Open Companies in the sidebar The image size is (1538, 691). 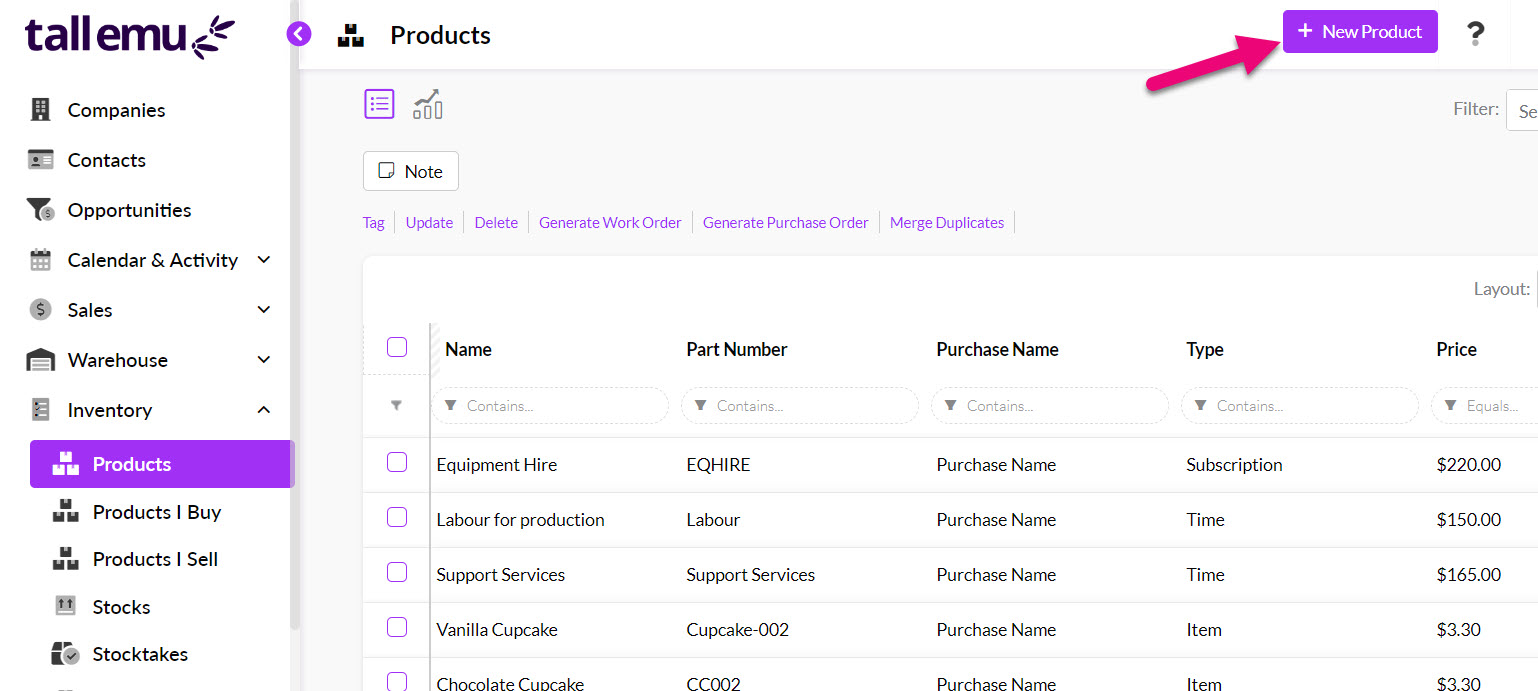(x=116, y=110)
